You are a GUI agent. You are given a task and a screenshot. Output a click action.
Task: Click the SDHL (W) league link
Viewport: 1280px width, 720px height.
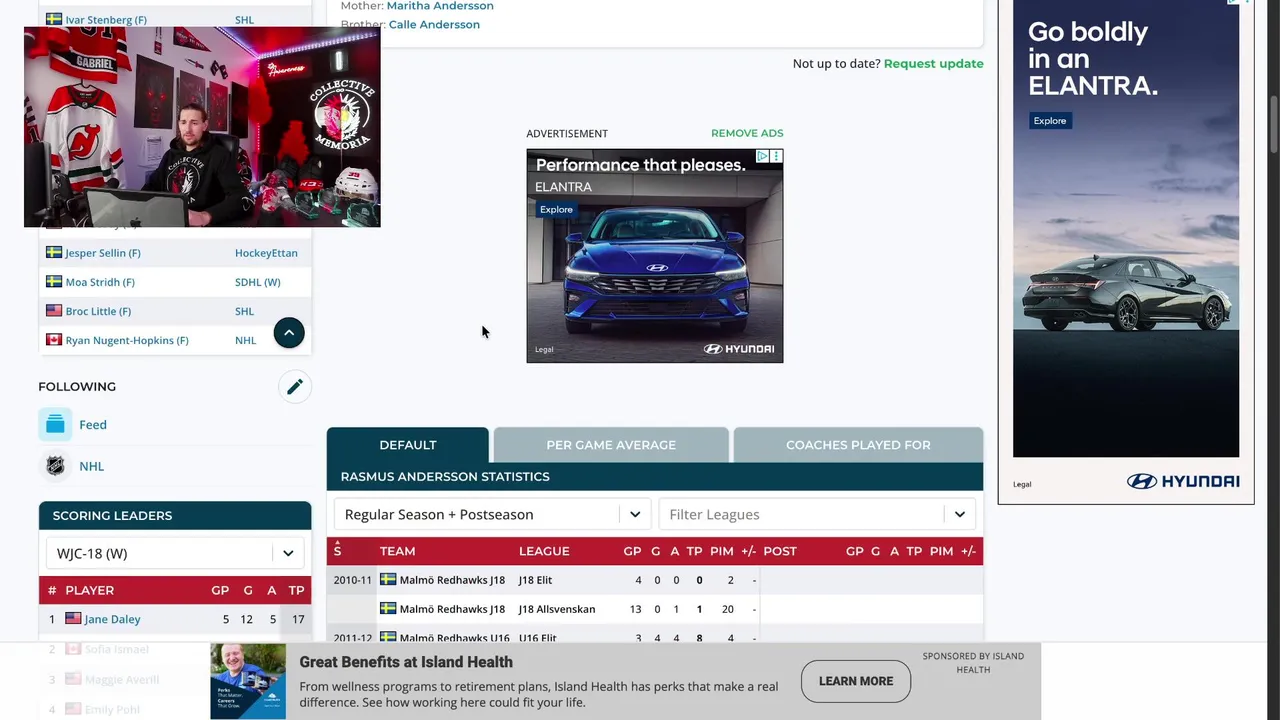[x=258, y=282]
